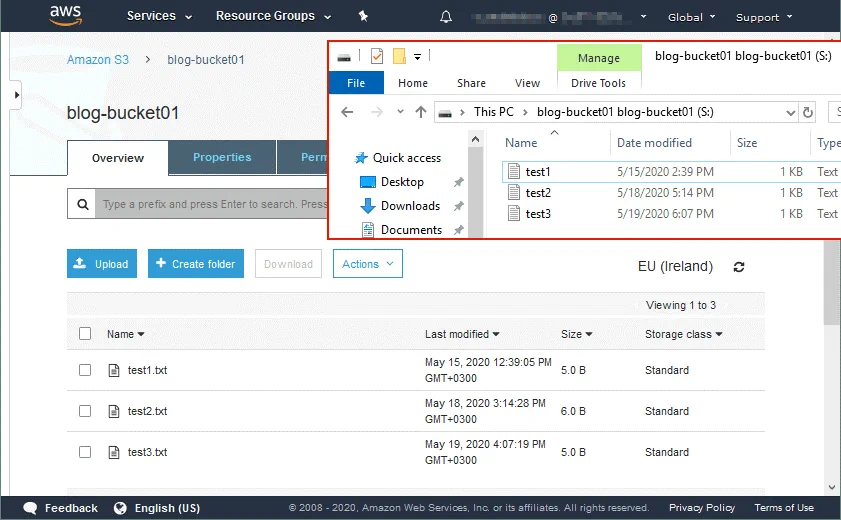Screen dimensions: 841x520
Task: Open the notifications bell icon
Action: pyautogui.click(x=446, y=17)
